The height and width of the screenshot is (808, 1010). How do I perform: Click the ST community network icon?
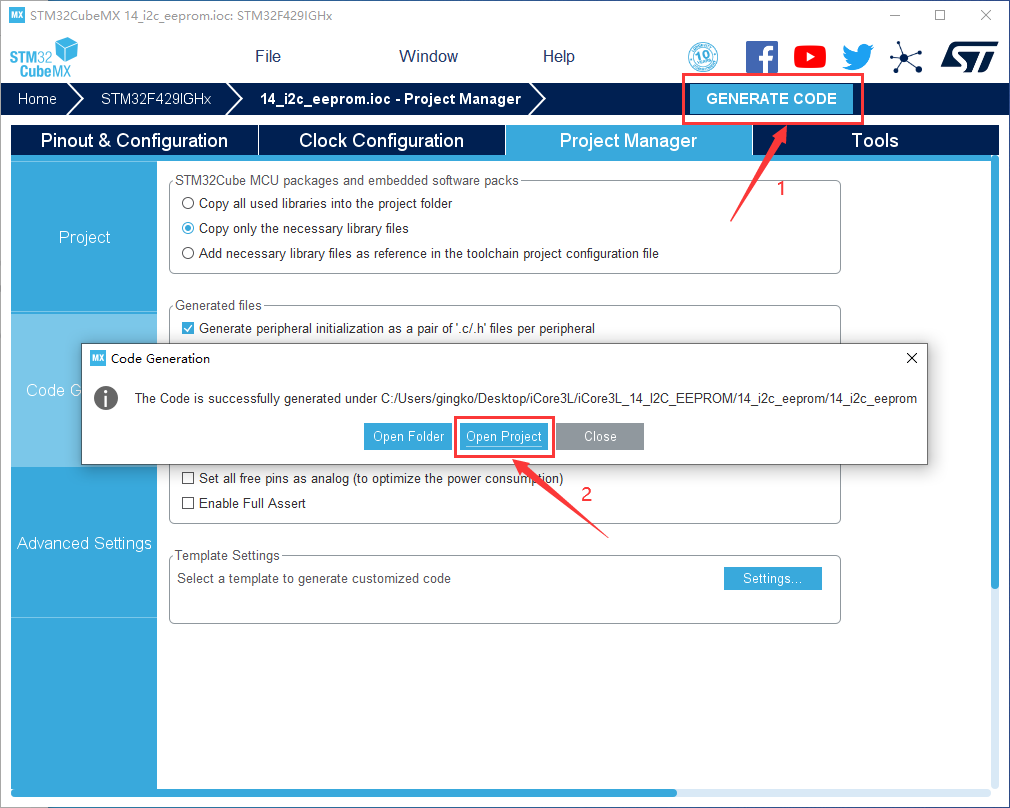pyautogui.click(x=906, y=57)
